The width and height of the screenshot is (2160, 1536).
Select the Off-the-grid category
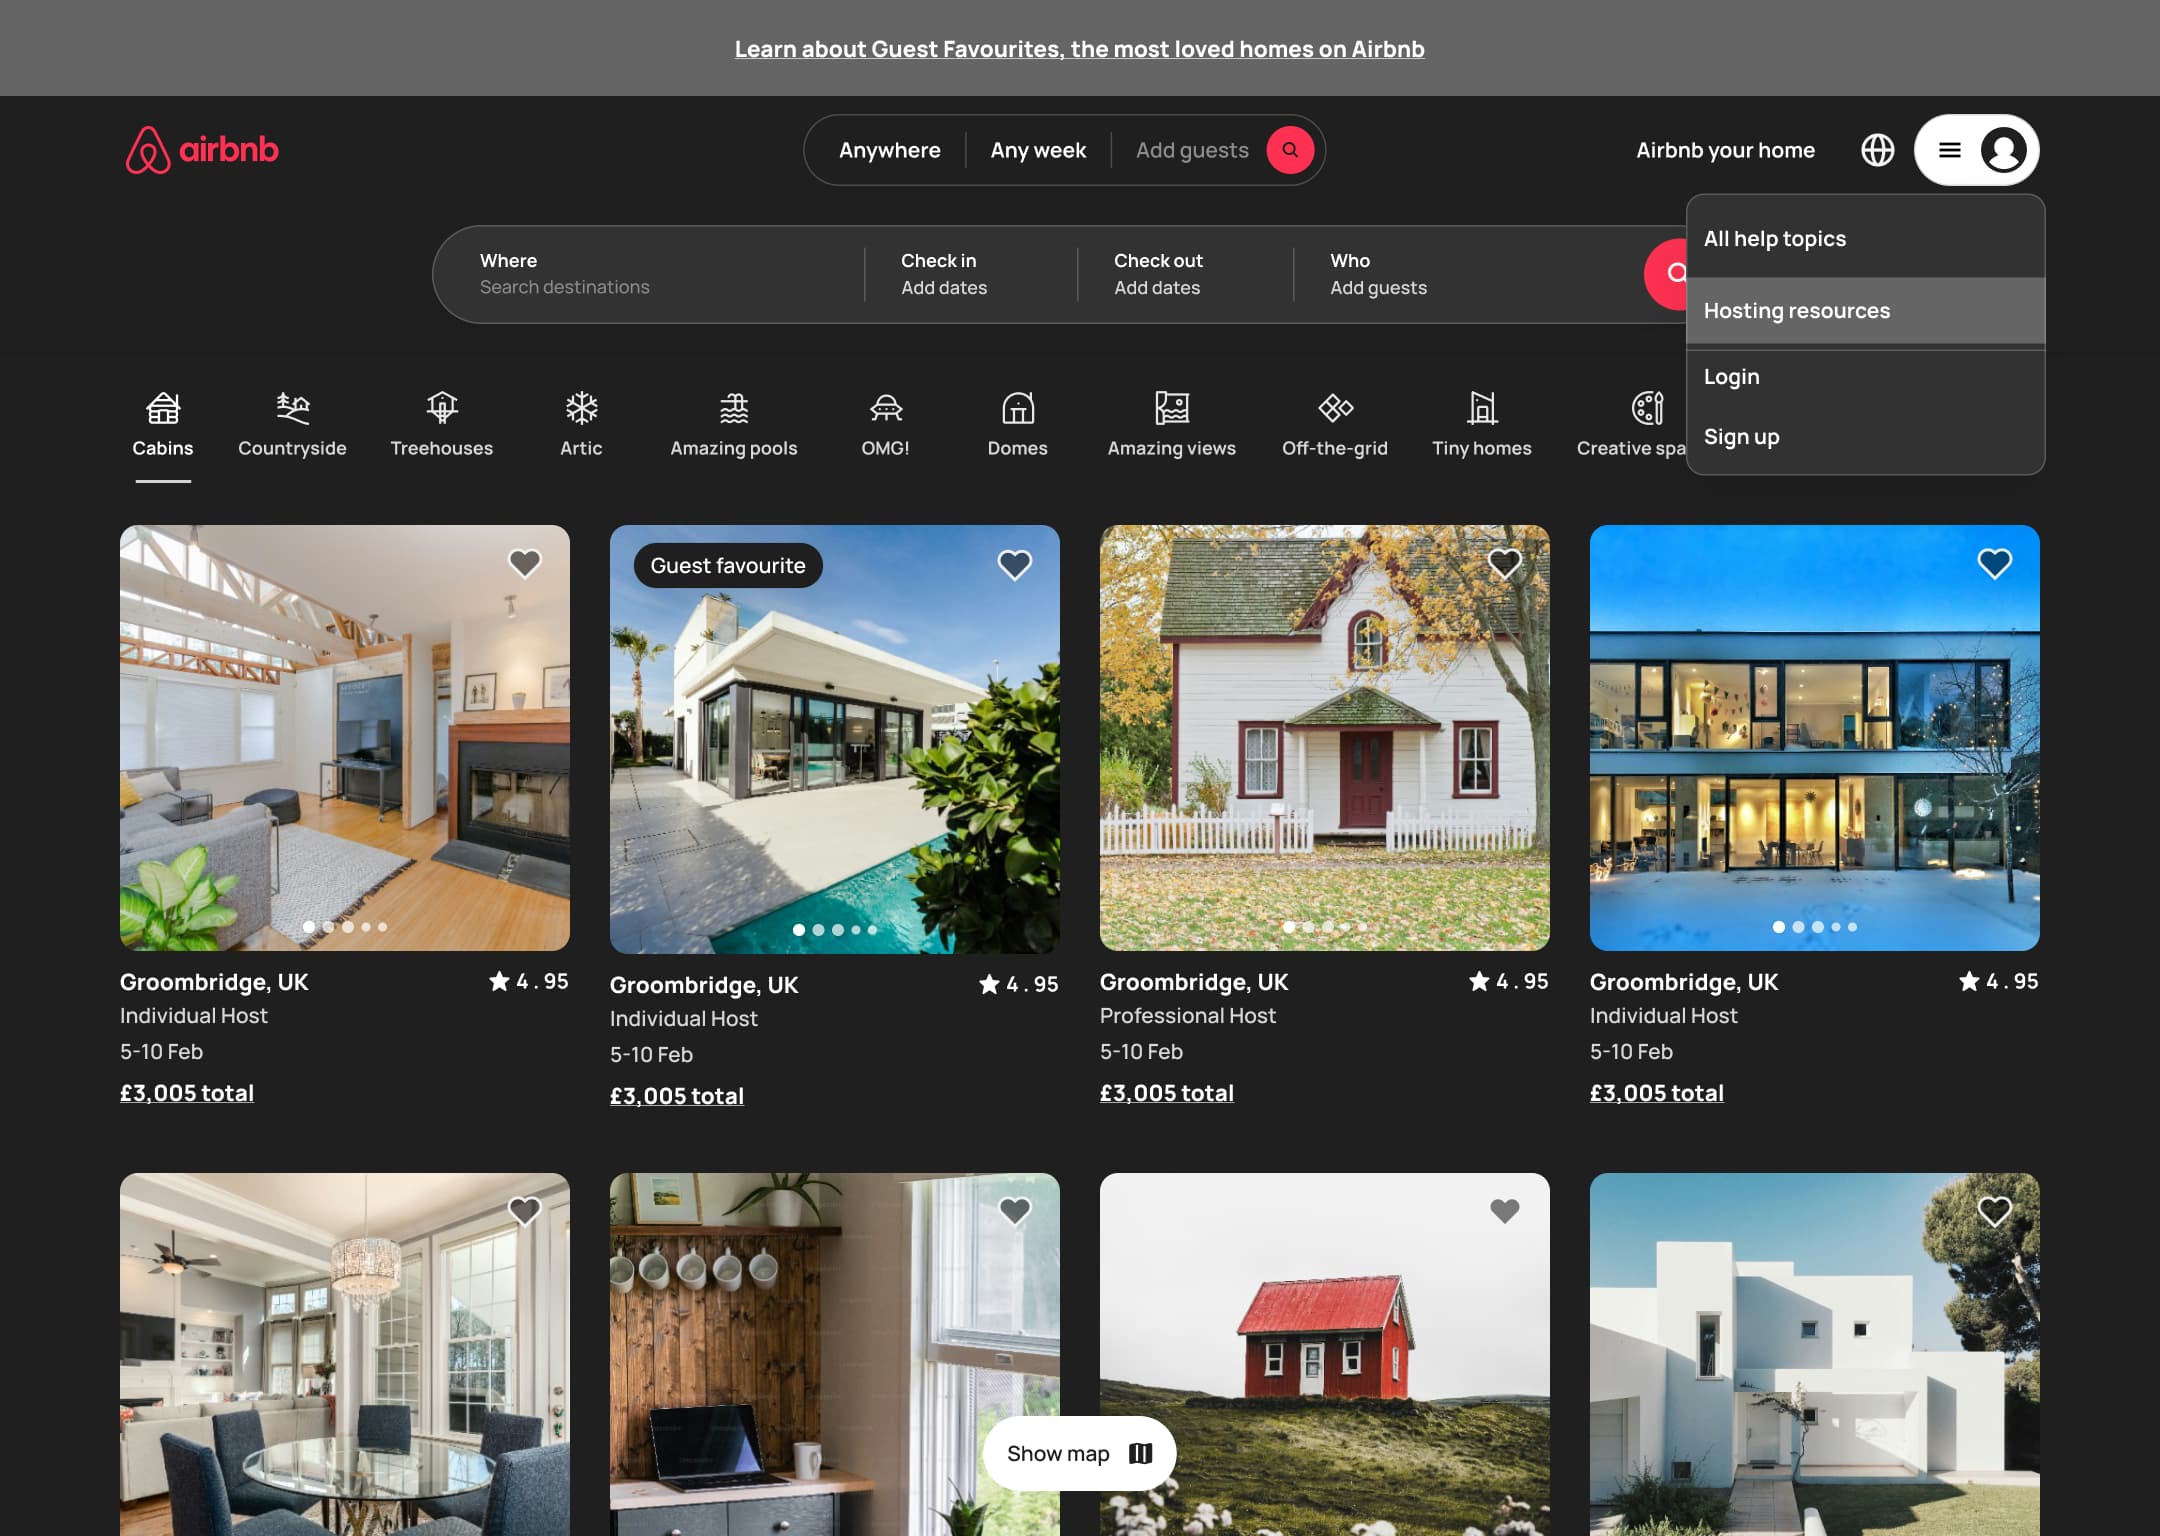(x=1334, y=424)
